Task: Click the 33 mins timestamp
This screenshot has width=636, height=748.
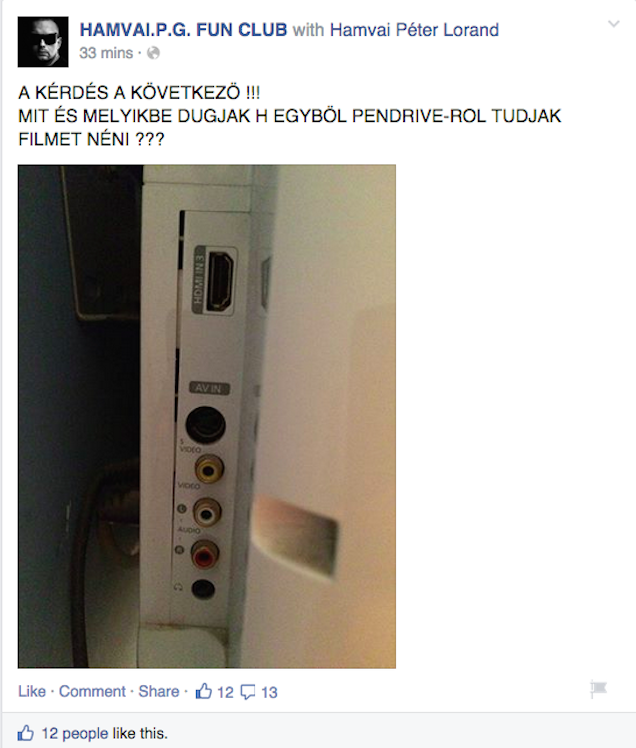Action: pyautogui.click(x=106, y=53)
